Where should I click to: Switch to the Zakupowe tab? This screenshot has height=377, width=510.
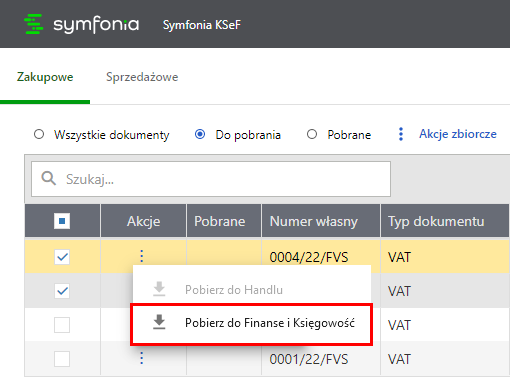pos(45,77)
